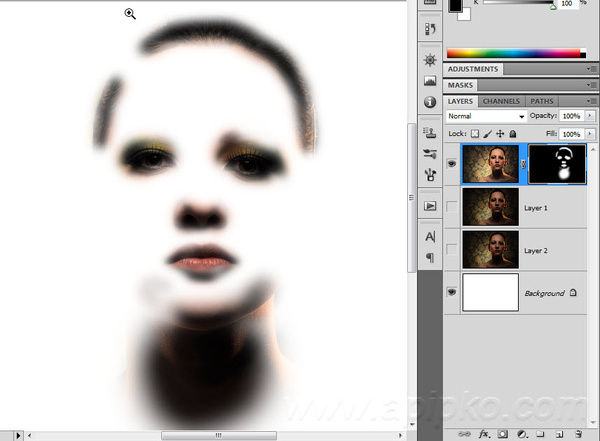
Task: Click the foreground black color swatch
Action: point(455,5)
